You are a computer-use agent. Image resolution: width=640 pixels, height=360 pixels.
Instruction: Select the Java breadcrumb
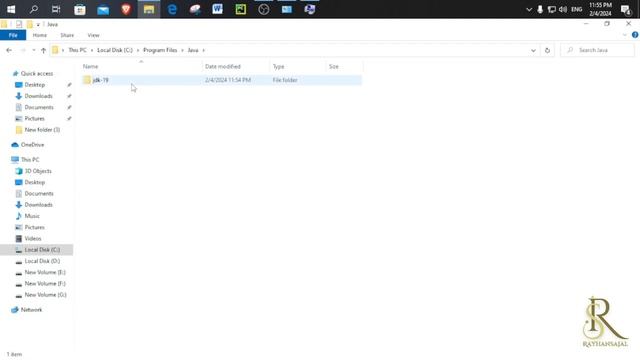click(x=193, y=50)
